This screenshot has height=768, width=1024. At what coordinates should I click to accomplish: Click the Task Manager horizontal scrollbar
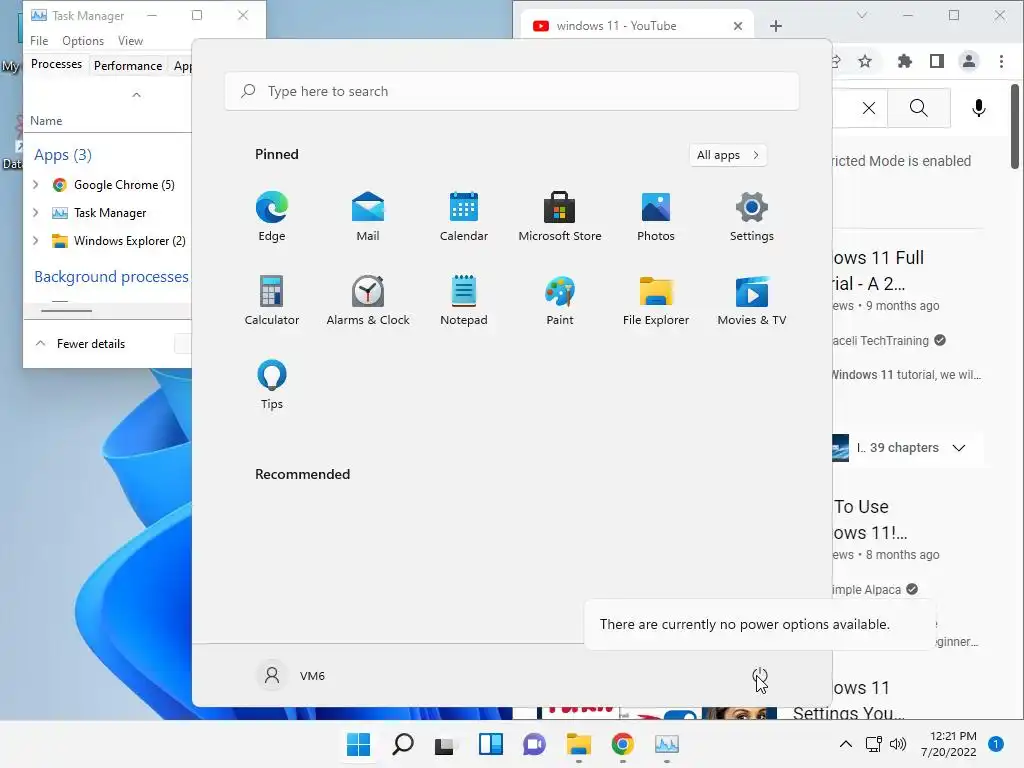(67, 310)
